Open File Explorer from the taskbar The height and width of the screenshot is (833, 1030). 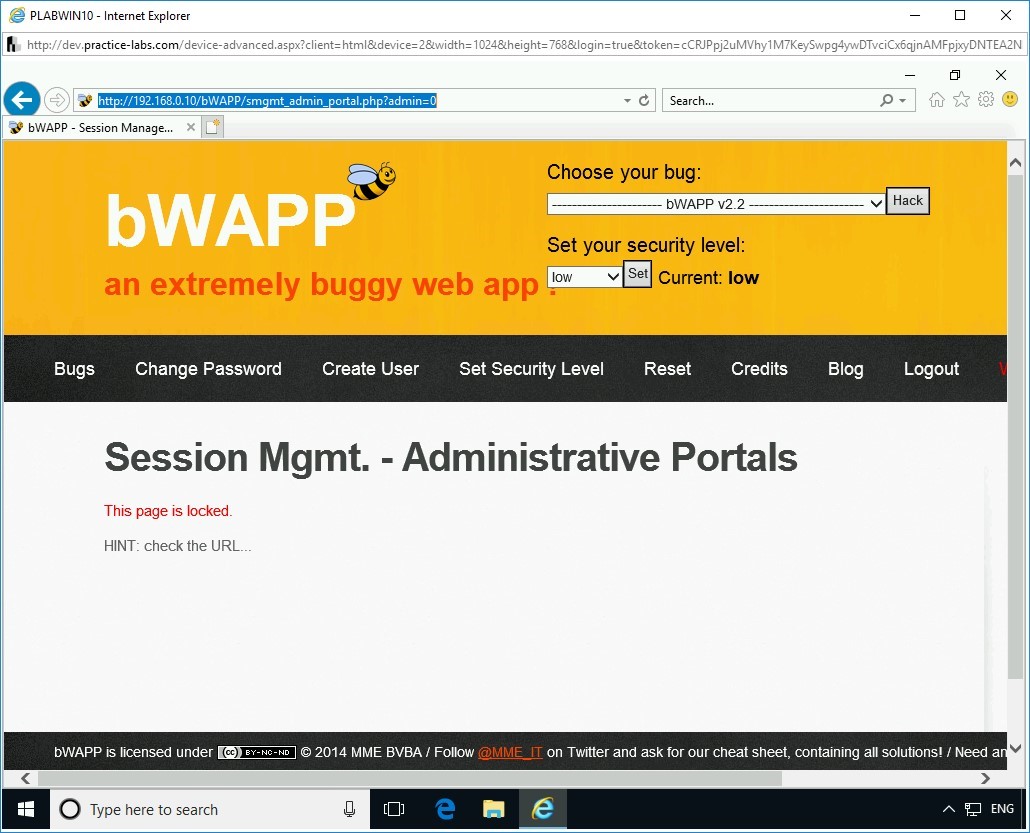(493, 809)
